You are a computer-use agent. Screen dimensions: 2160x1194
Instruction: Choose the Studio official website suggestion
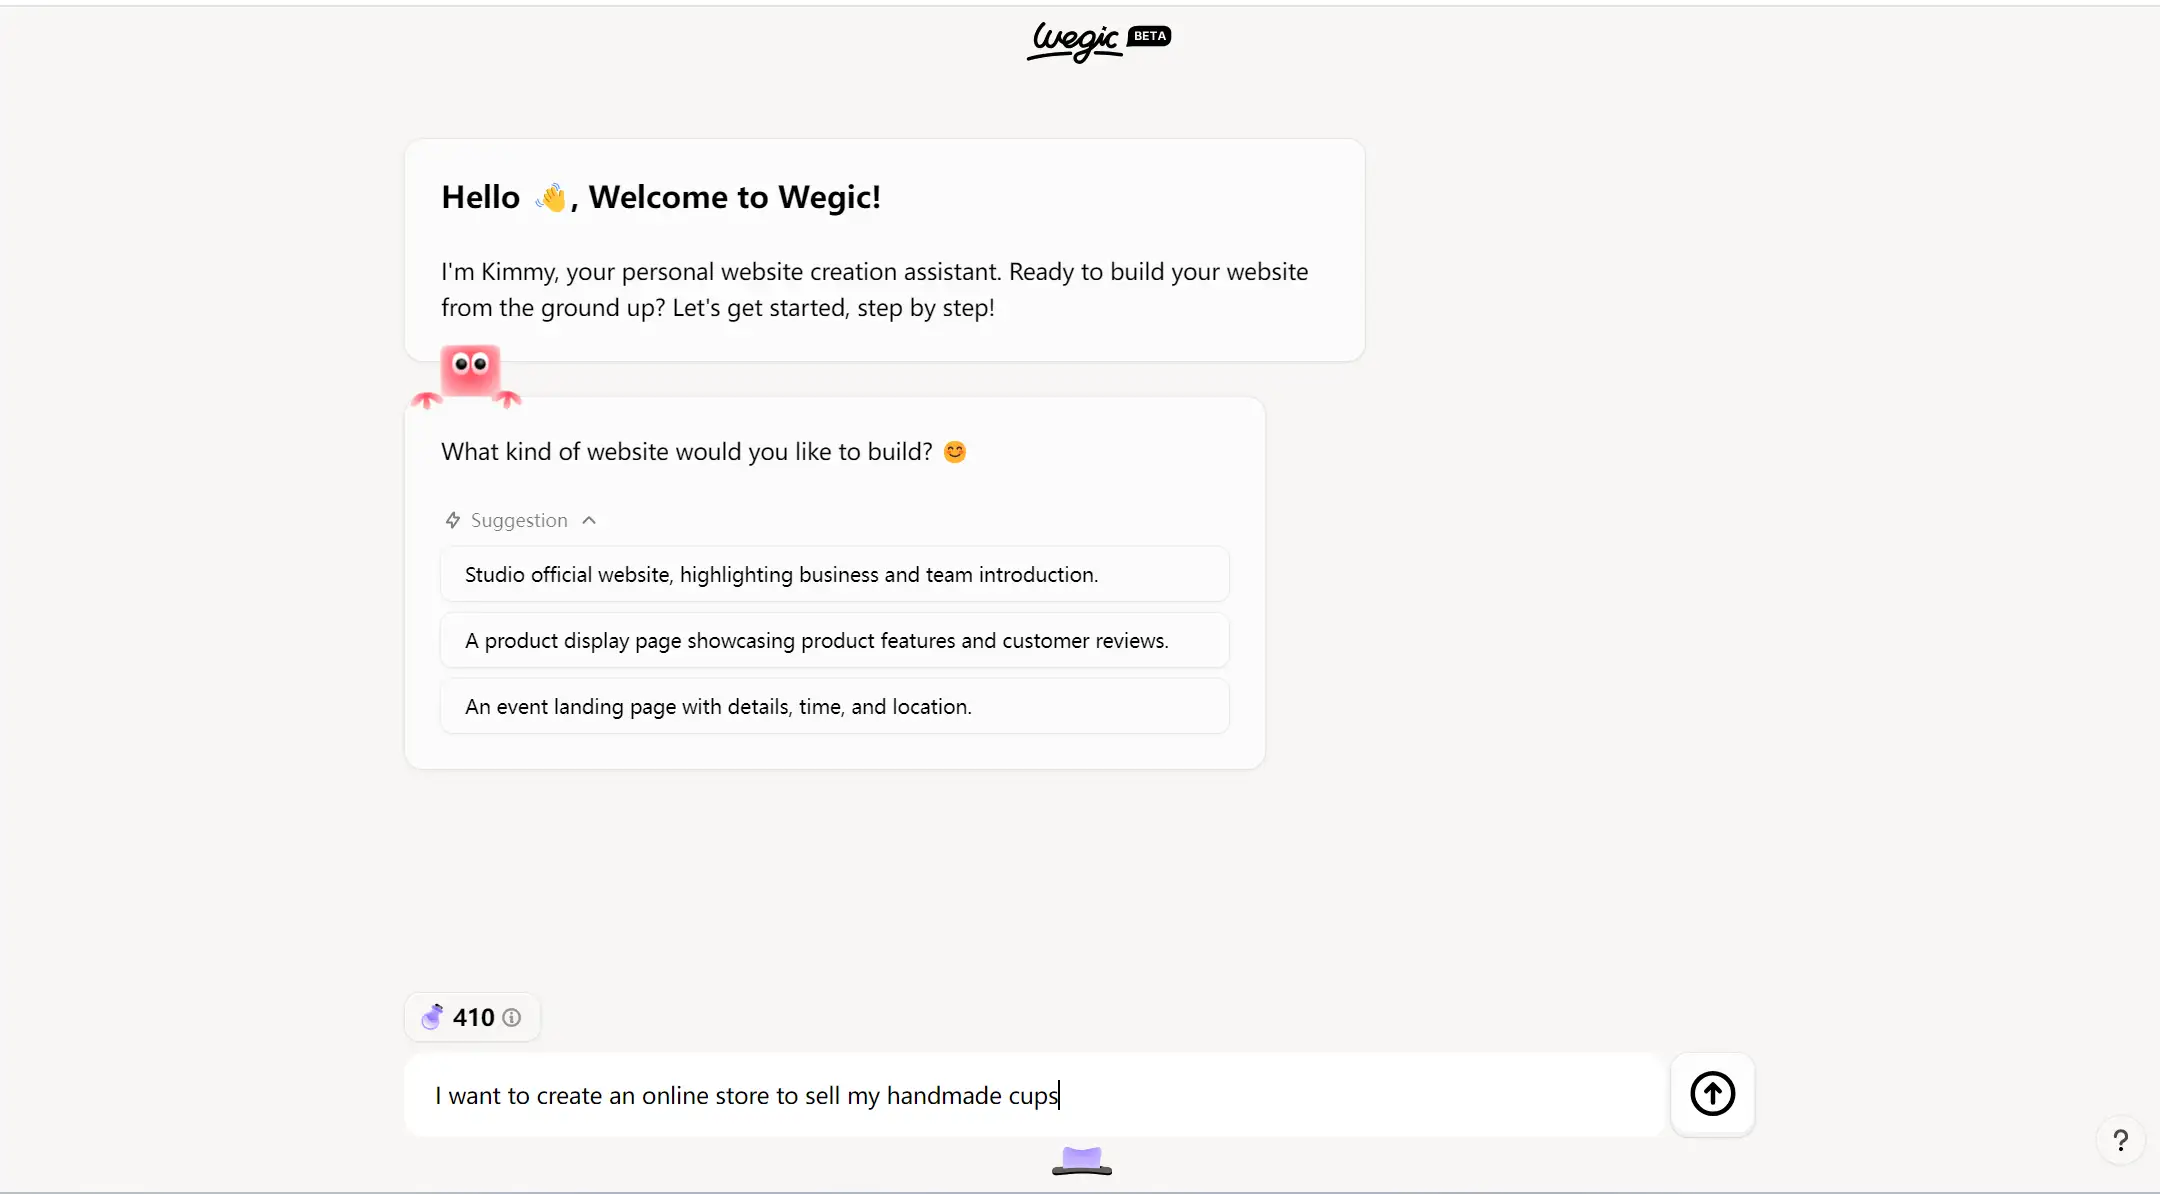pos(835,575)
